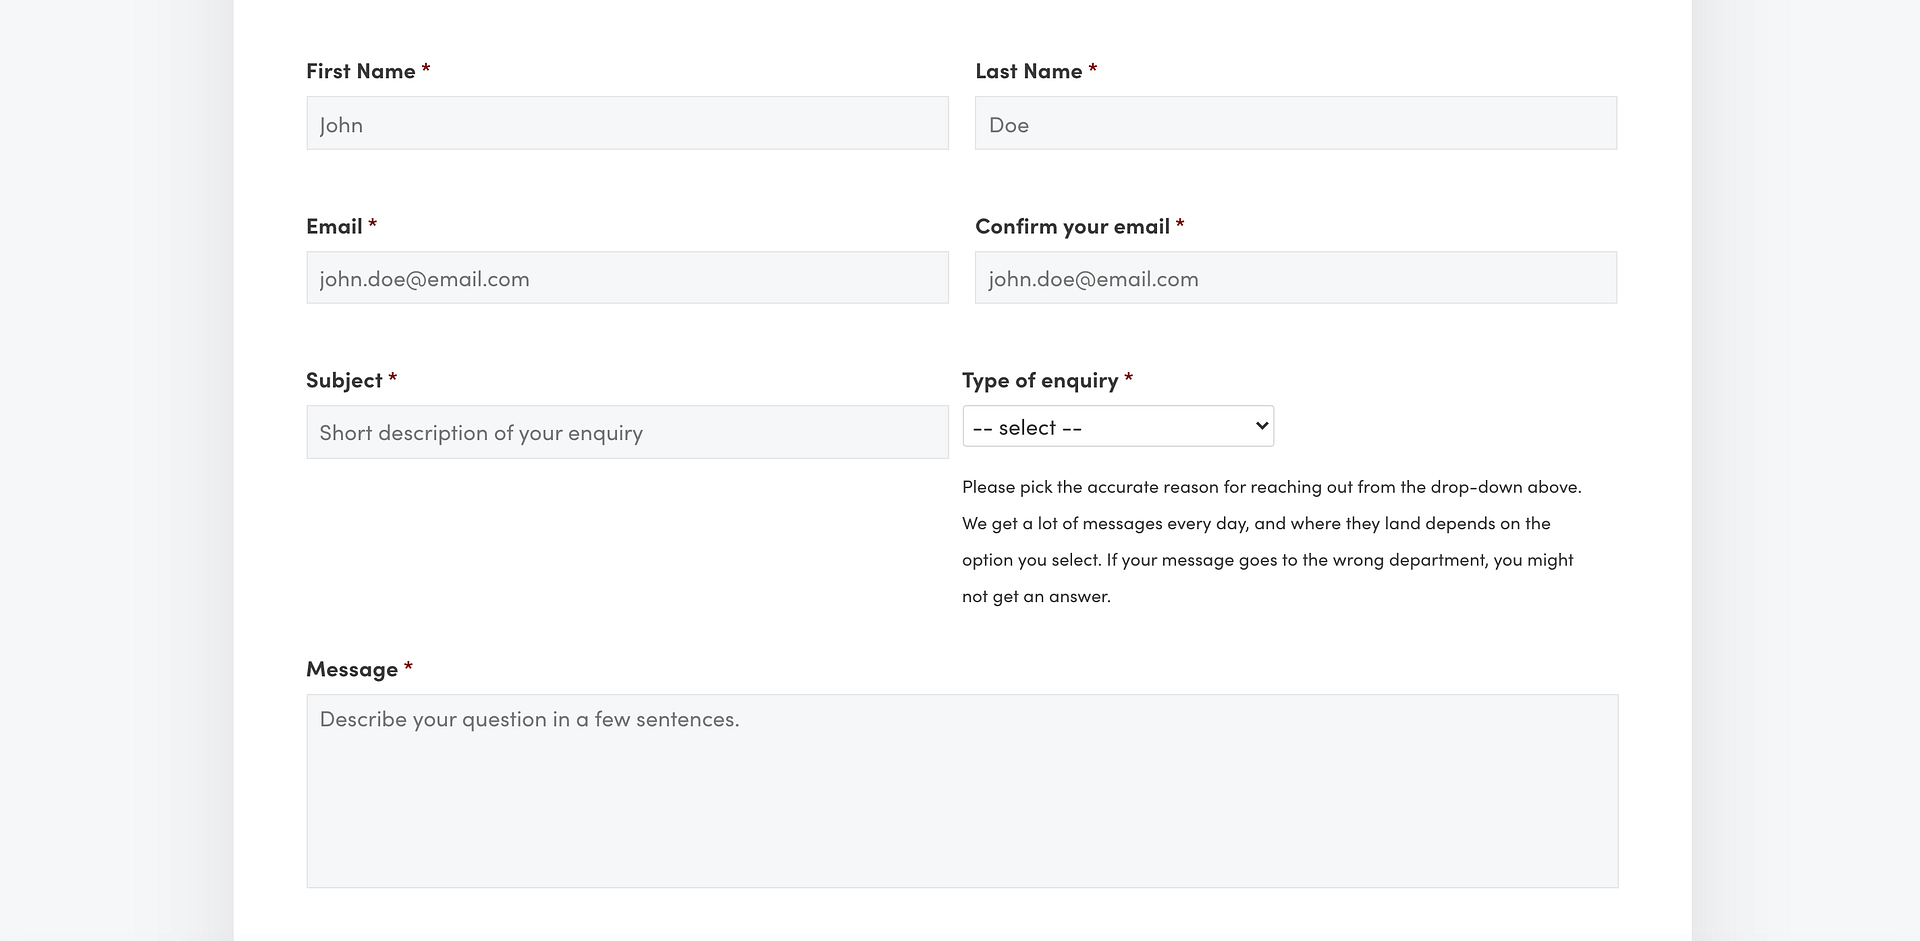
Task: Click the chevron arrow on the enquiry dropdown
Action: click(1261, 426)
